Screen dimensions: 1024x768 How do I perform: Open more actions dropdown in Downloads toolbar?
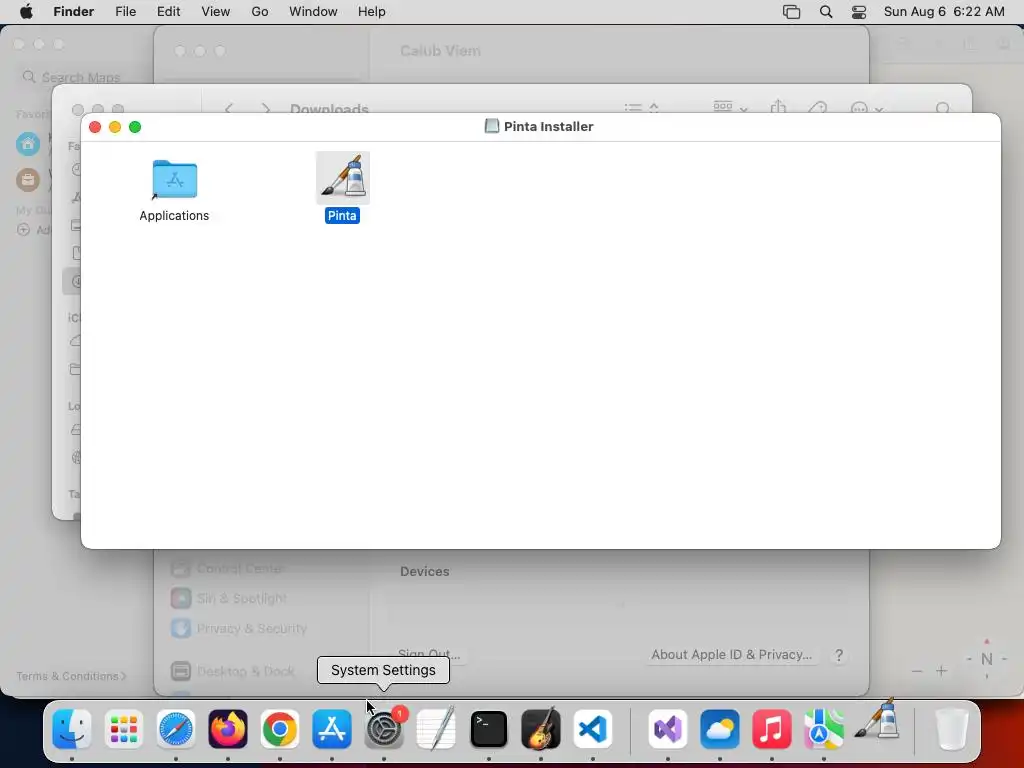click(867, 108)
